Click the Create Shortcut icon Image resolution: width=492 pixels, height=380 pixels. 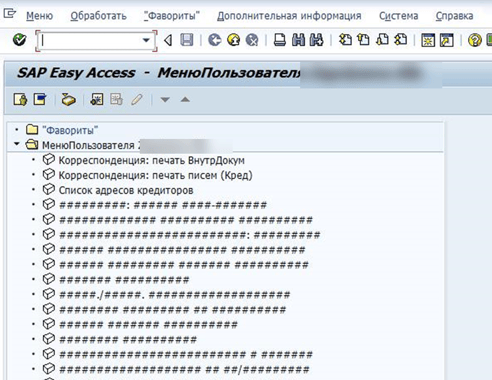coord(447,40)
